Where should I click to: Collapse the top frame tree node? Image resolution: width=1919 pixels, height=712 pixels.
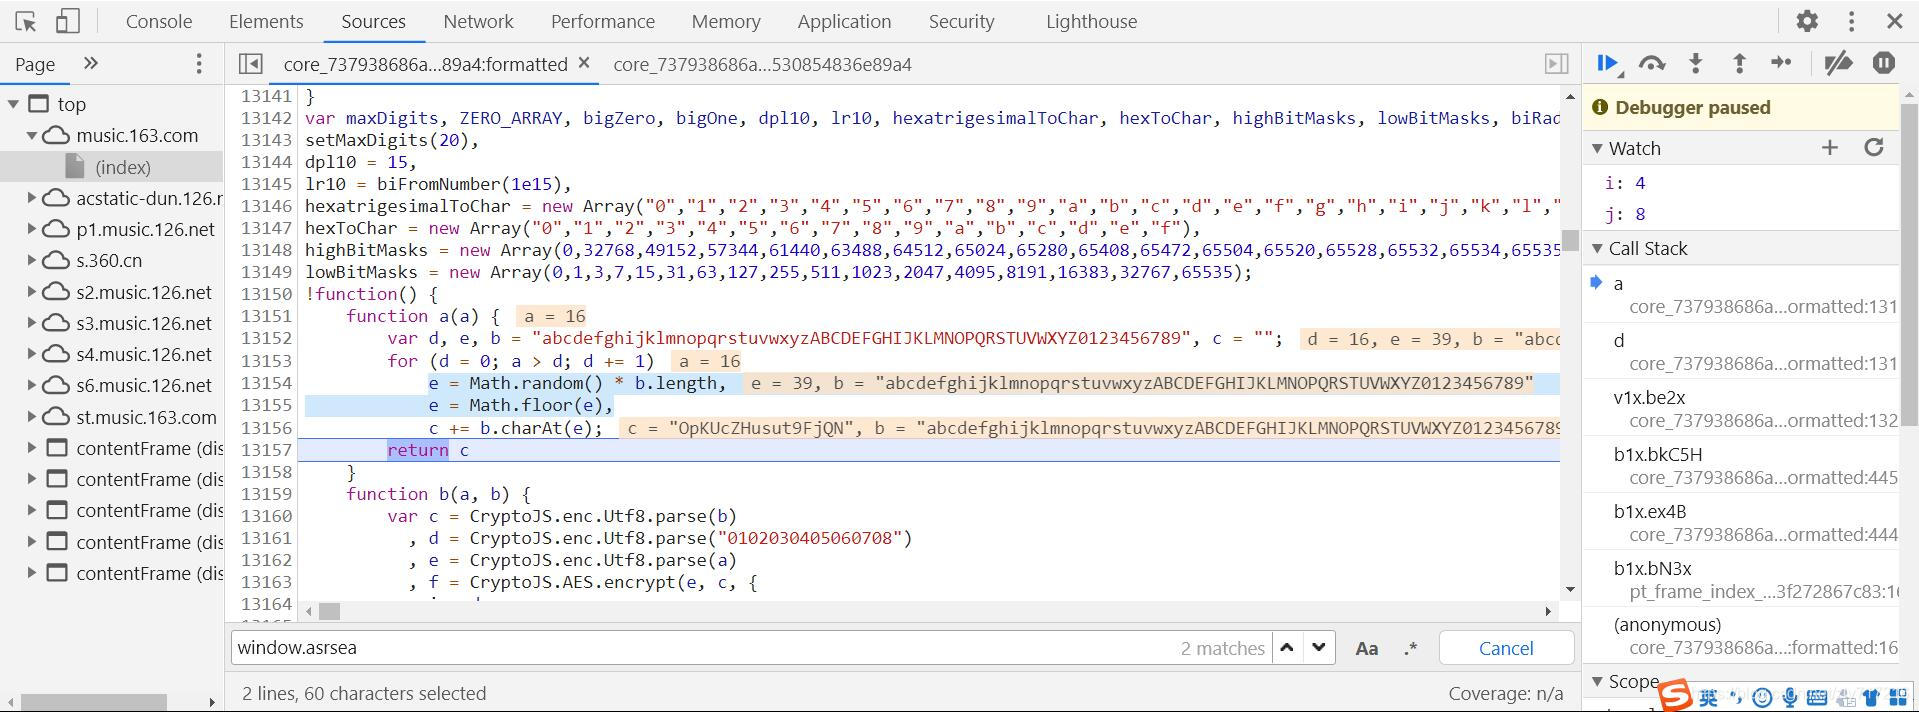13,104
